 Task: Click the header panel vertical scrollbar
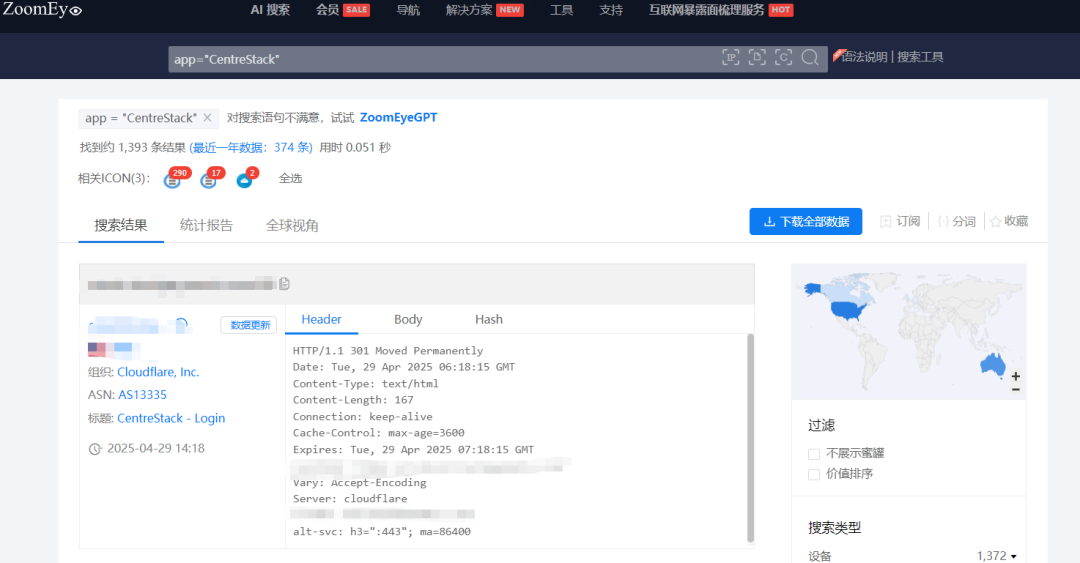click(750, 439)
